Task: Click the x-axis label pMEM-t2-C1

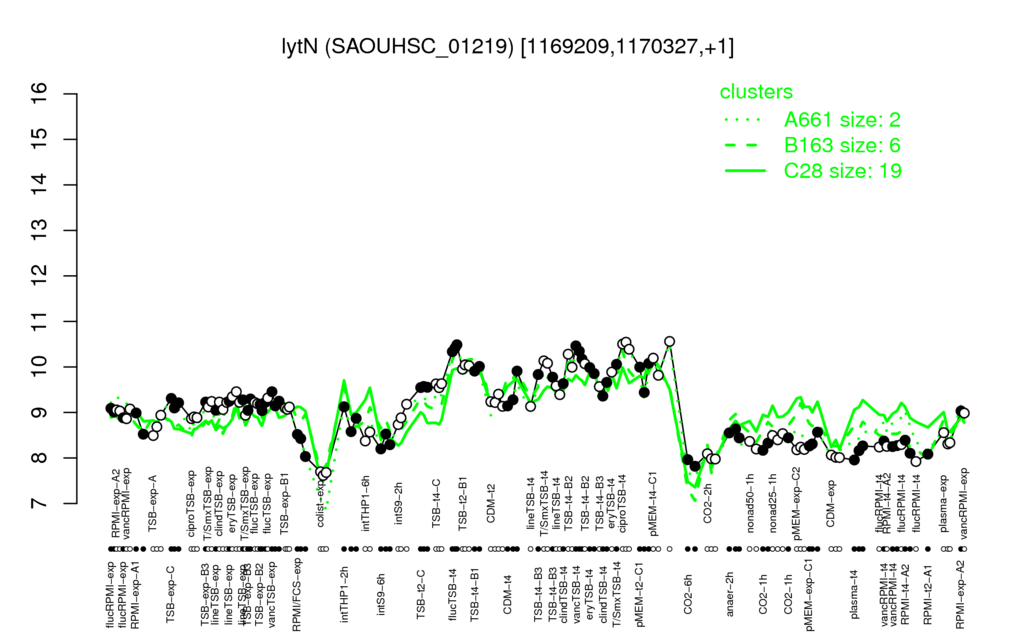Action: click(x=641, y=594)
